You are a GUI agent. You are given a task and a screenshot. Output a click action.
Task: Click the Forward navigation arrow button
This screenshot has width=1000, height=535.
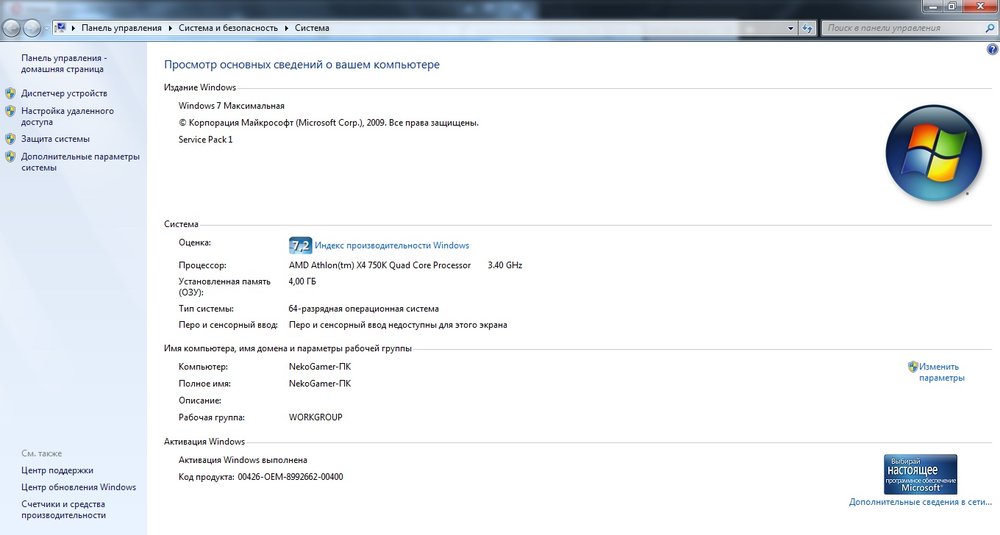pyautogui.click(x=33, y=28)
